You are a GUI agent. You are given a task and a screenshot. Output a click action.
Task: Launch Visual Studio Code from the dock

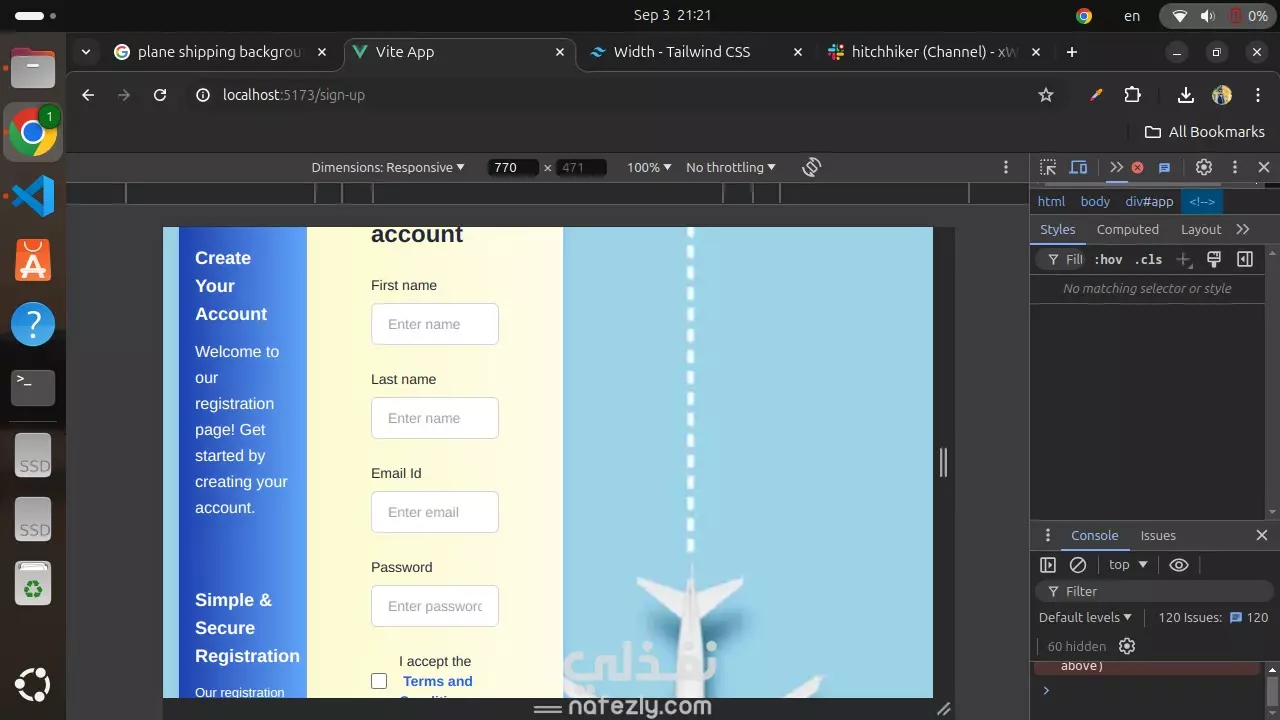coord(33,195)
